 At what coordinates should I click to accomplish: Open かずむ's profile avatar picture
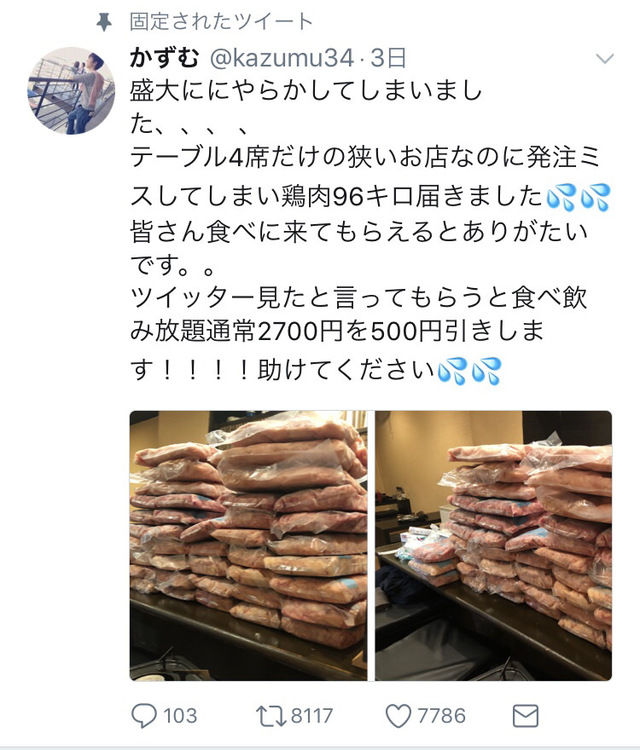[x=71, y=90]
